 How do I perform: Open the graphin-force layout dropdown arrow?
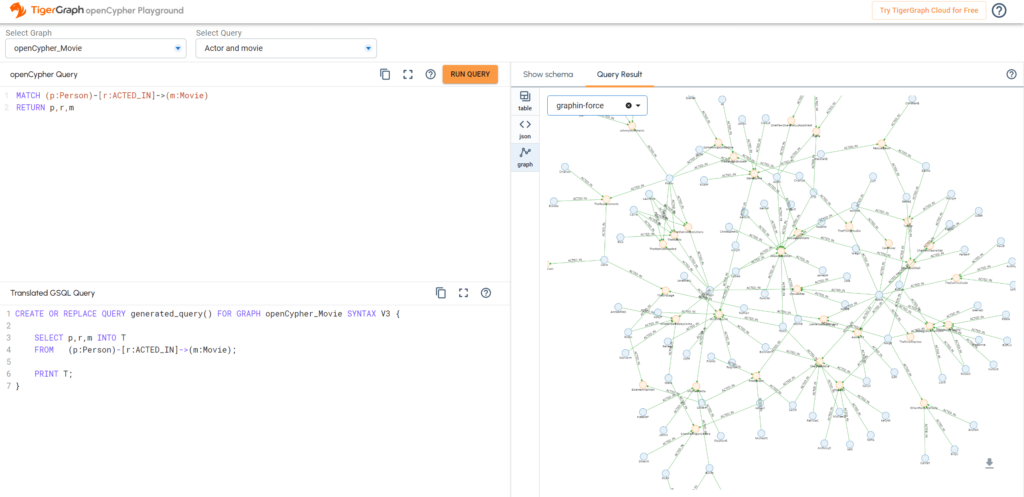[x=638, y=106]
